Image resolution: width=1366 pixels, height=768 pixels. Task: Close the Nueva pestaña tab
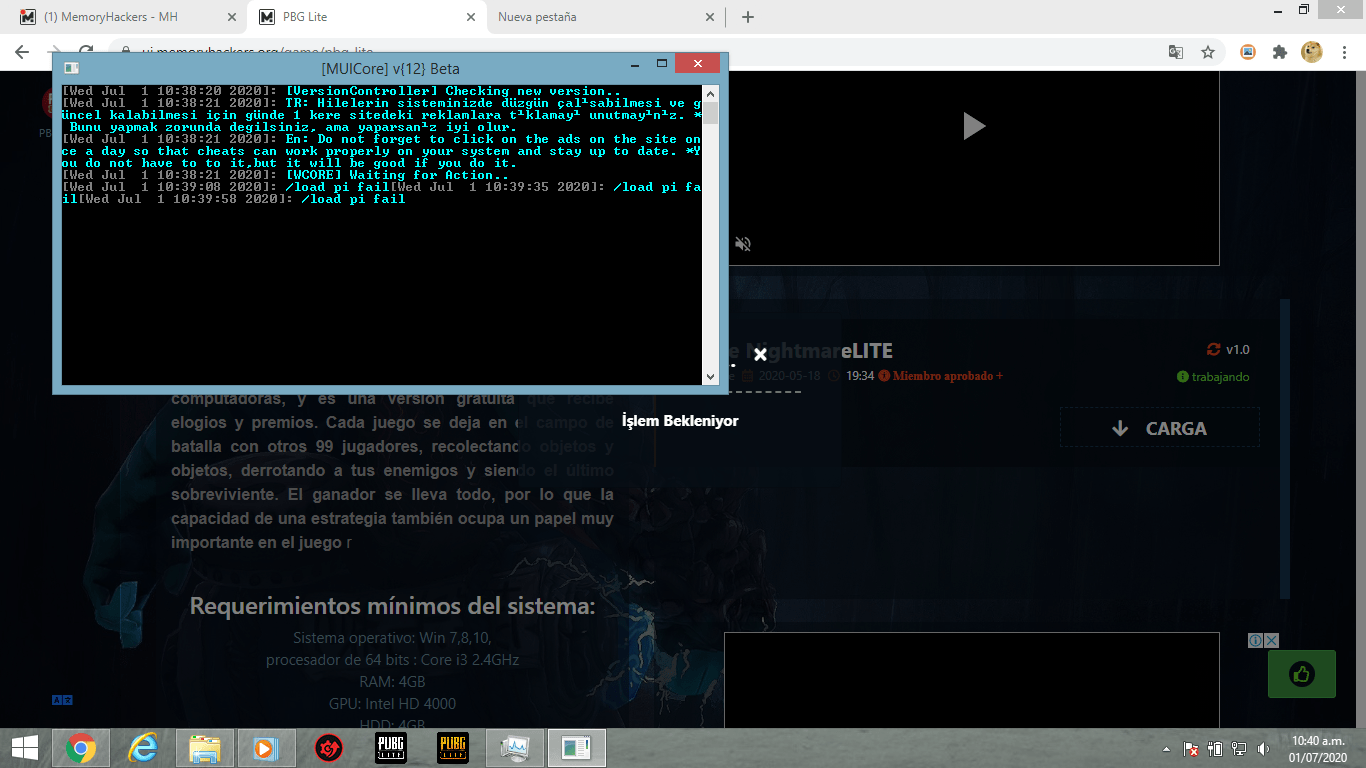[711, 17]
